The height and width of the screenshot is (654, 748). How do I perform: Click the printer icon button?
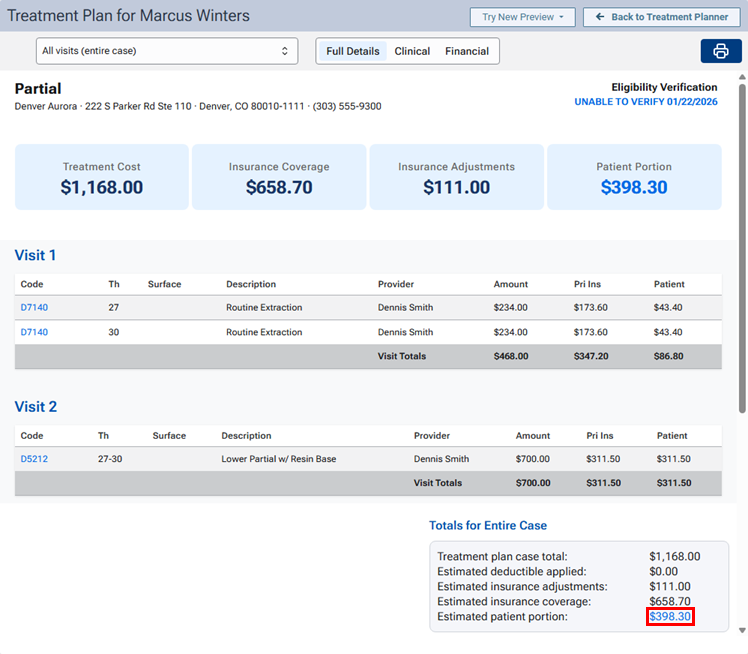pos(720,51)
